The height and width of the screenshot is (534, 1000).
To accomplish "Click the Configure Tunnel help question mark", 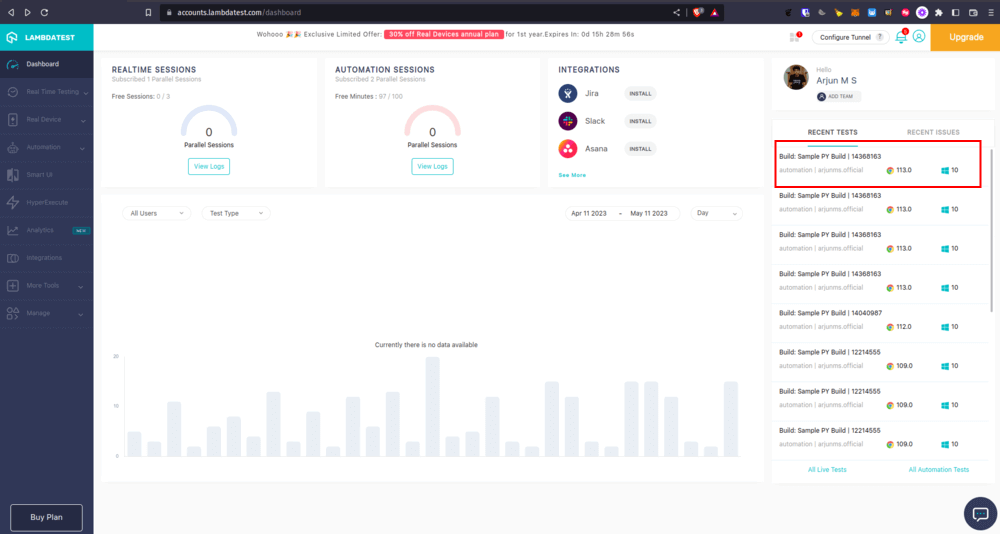I will (x=880, y=38).
